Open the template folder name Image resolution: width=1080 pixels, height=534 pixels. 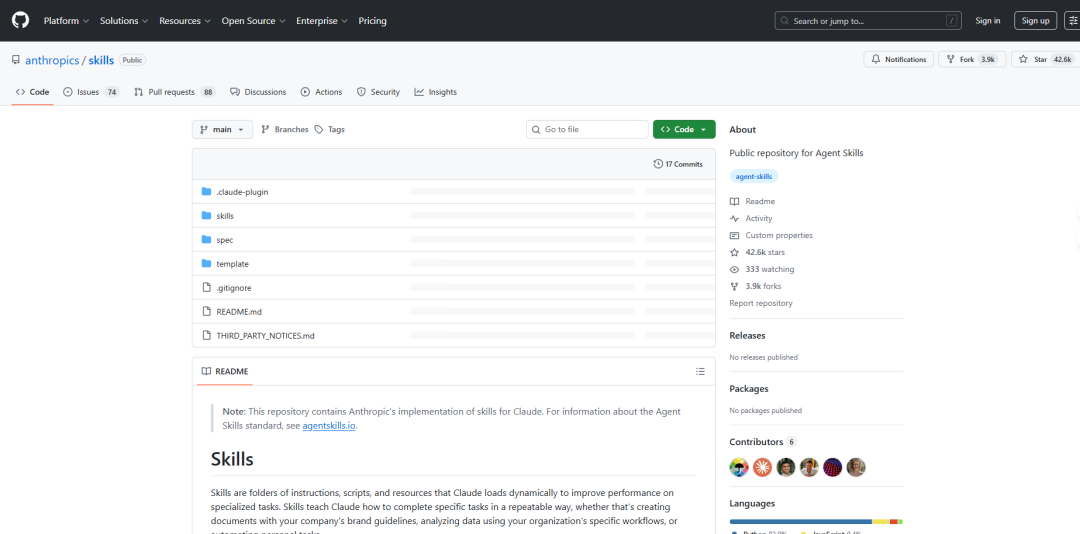(x=233, y=264)
